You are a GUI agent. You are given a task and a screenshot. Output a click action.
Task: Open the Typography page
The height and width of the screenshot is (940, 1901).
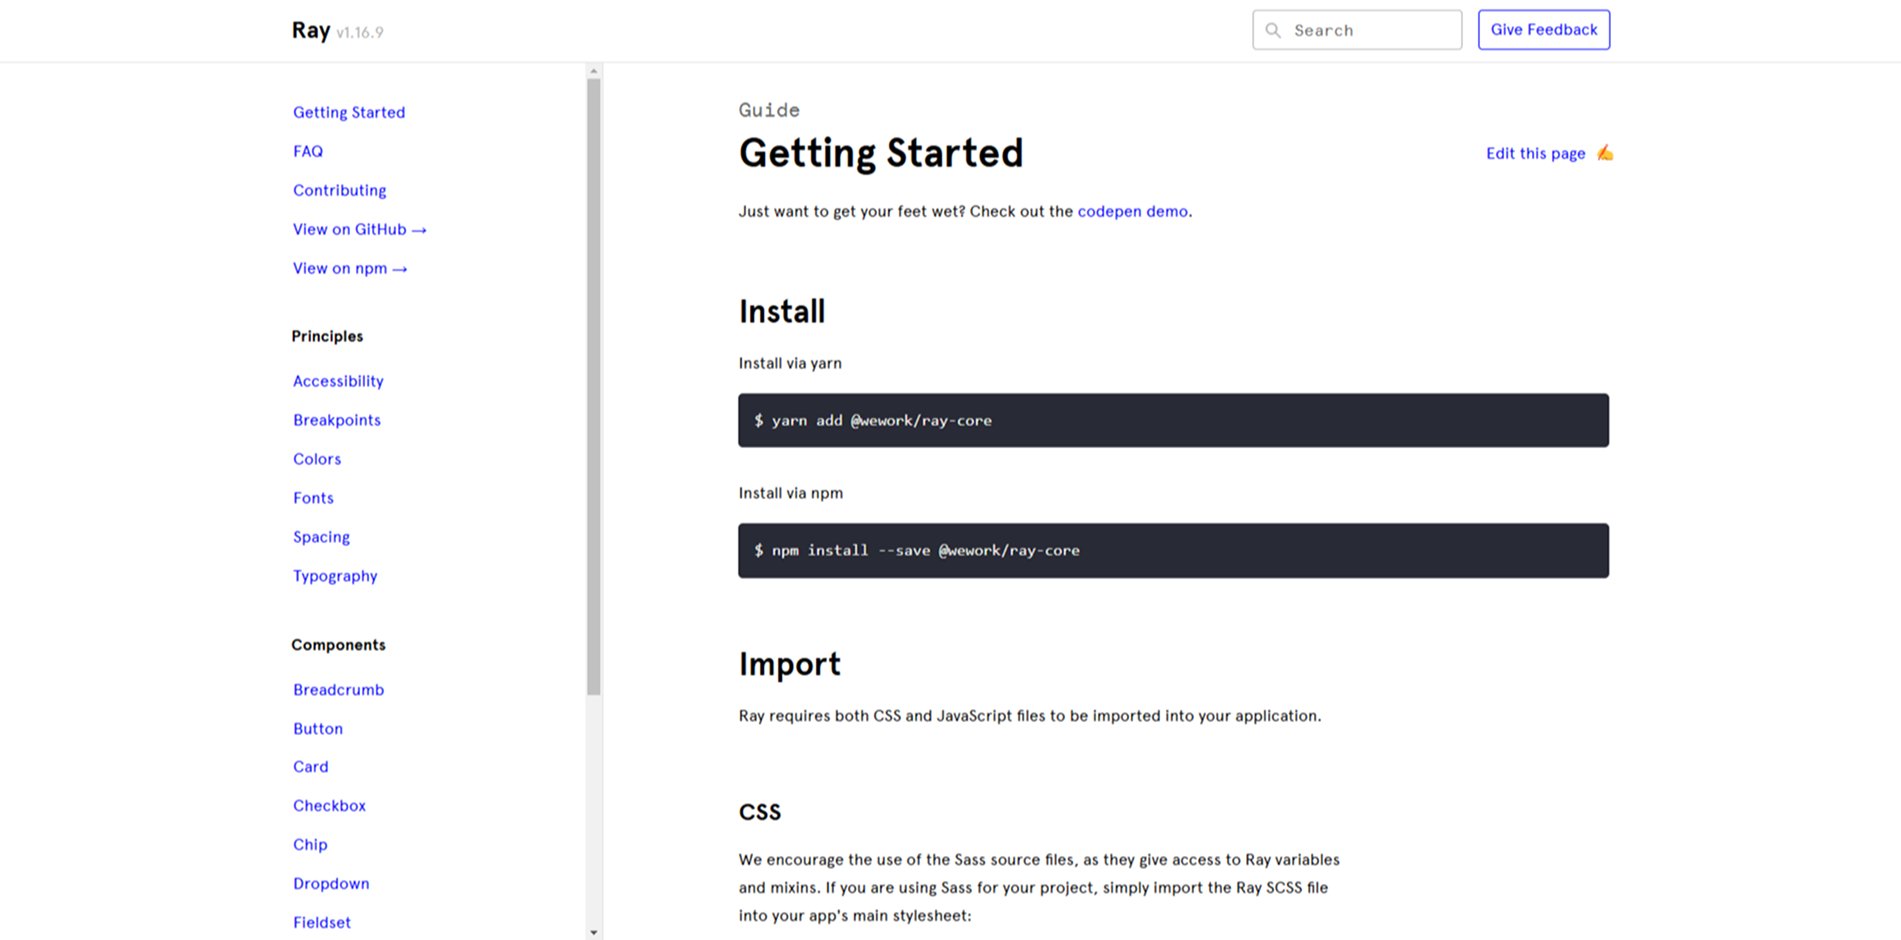click(335, 576)
